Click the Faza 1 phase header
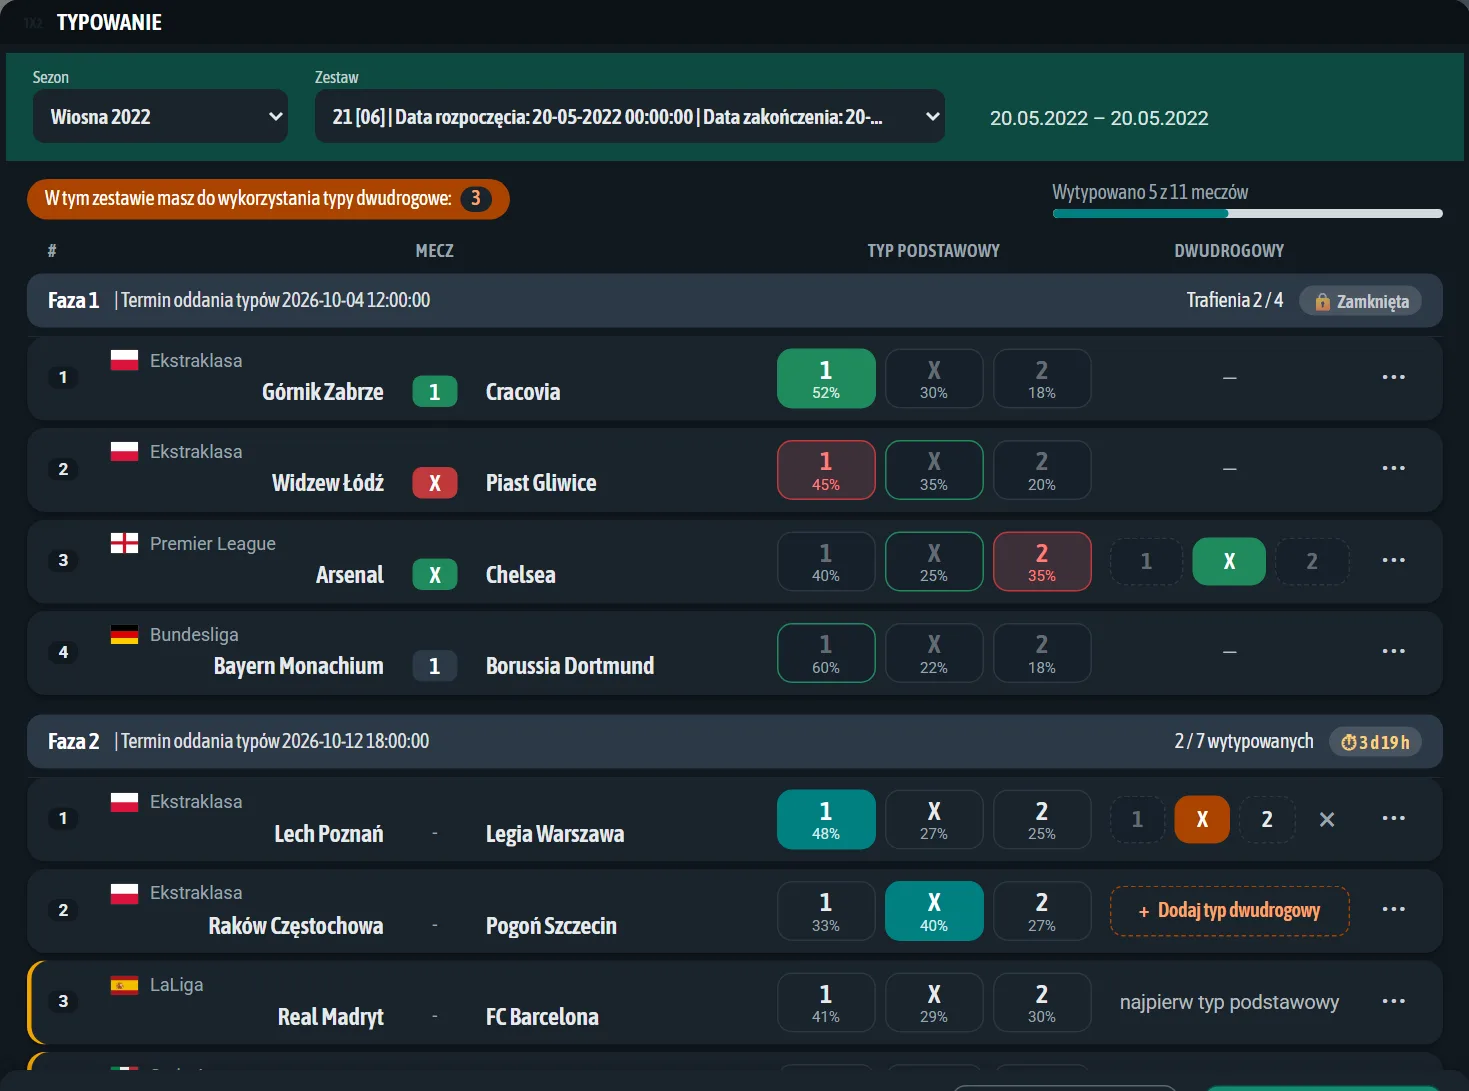 click(734, 300)
